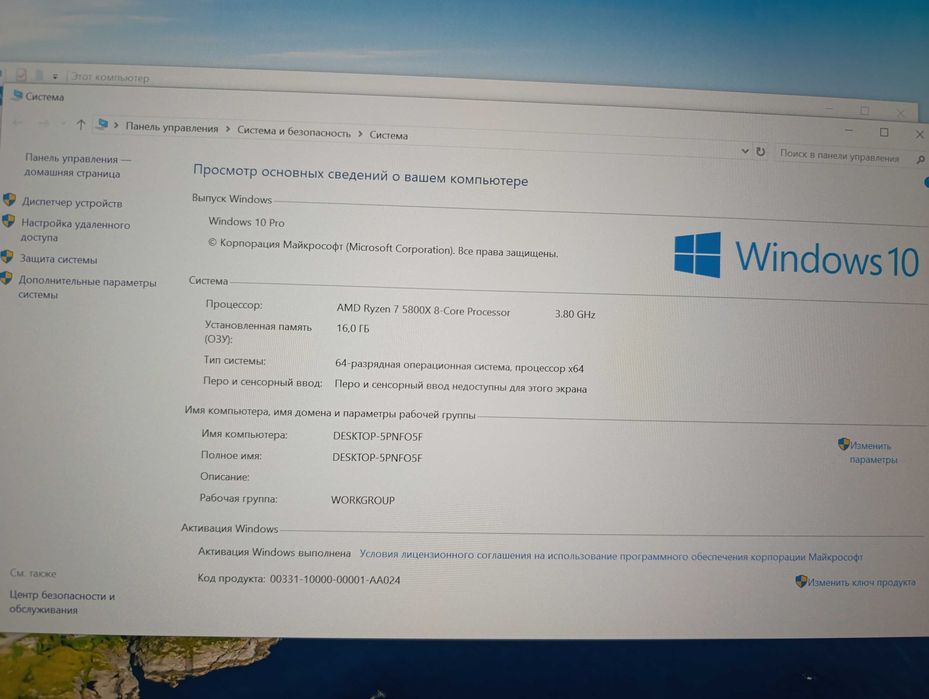Click the shield icon beside Настройка удаленного доступа

click(8, 222)
